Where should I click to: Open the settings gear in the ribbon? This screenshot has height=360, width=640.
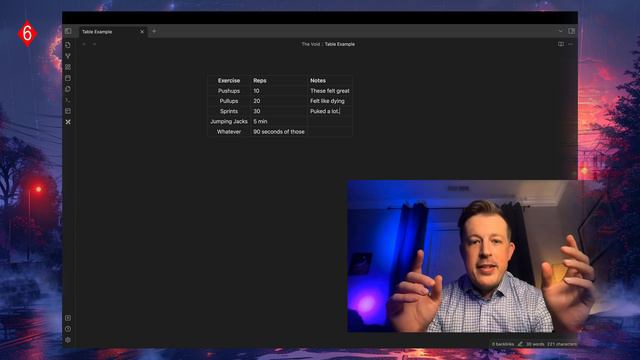[x=68, y=340]
